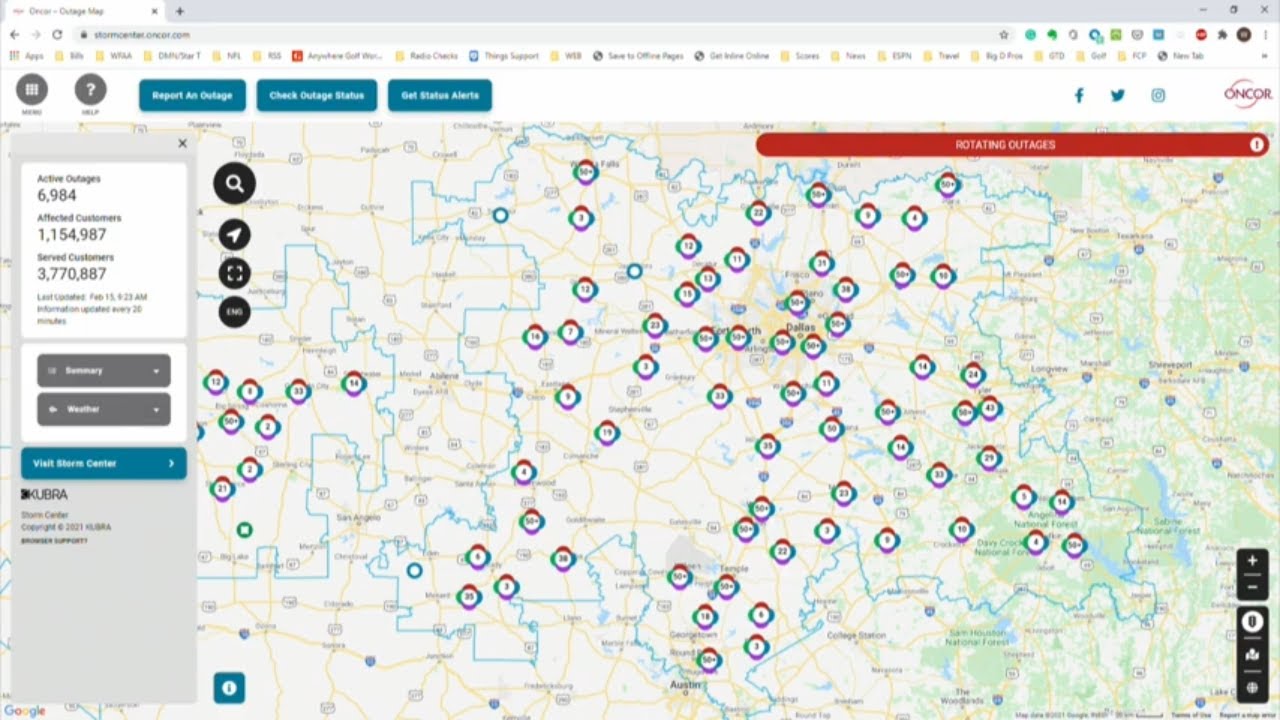Open the Apps shortcut in bookmarks bar
This screenshot has height=720, width=1280.
tap(27, 56)
